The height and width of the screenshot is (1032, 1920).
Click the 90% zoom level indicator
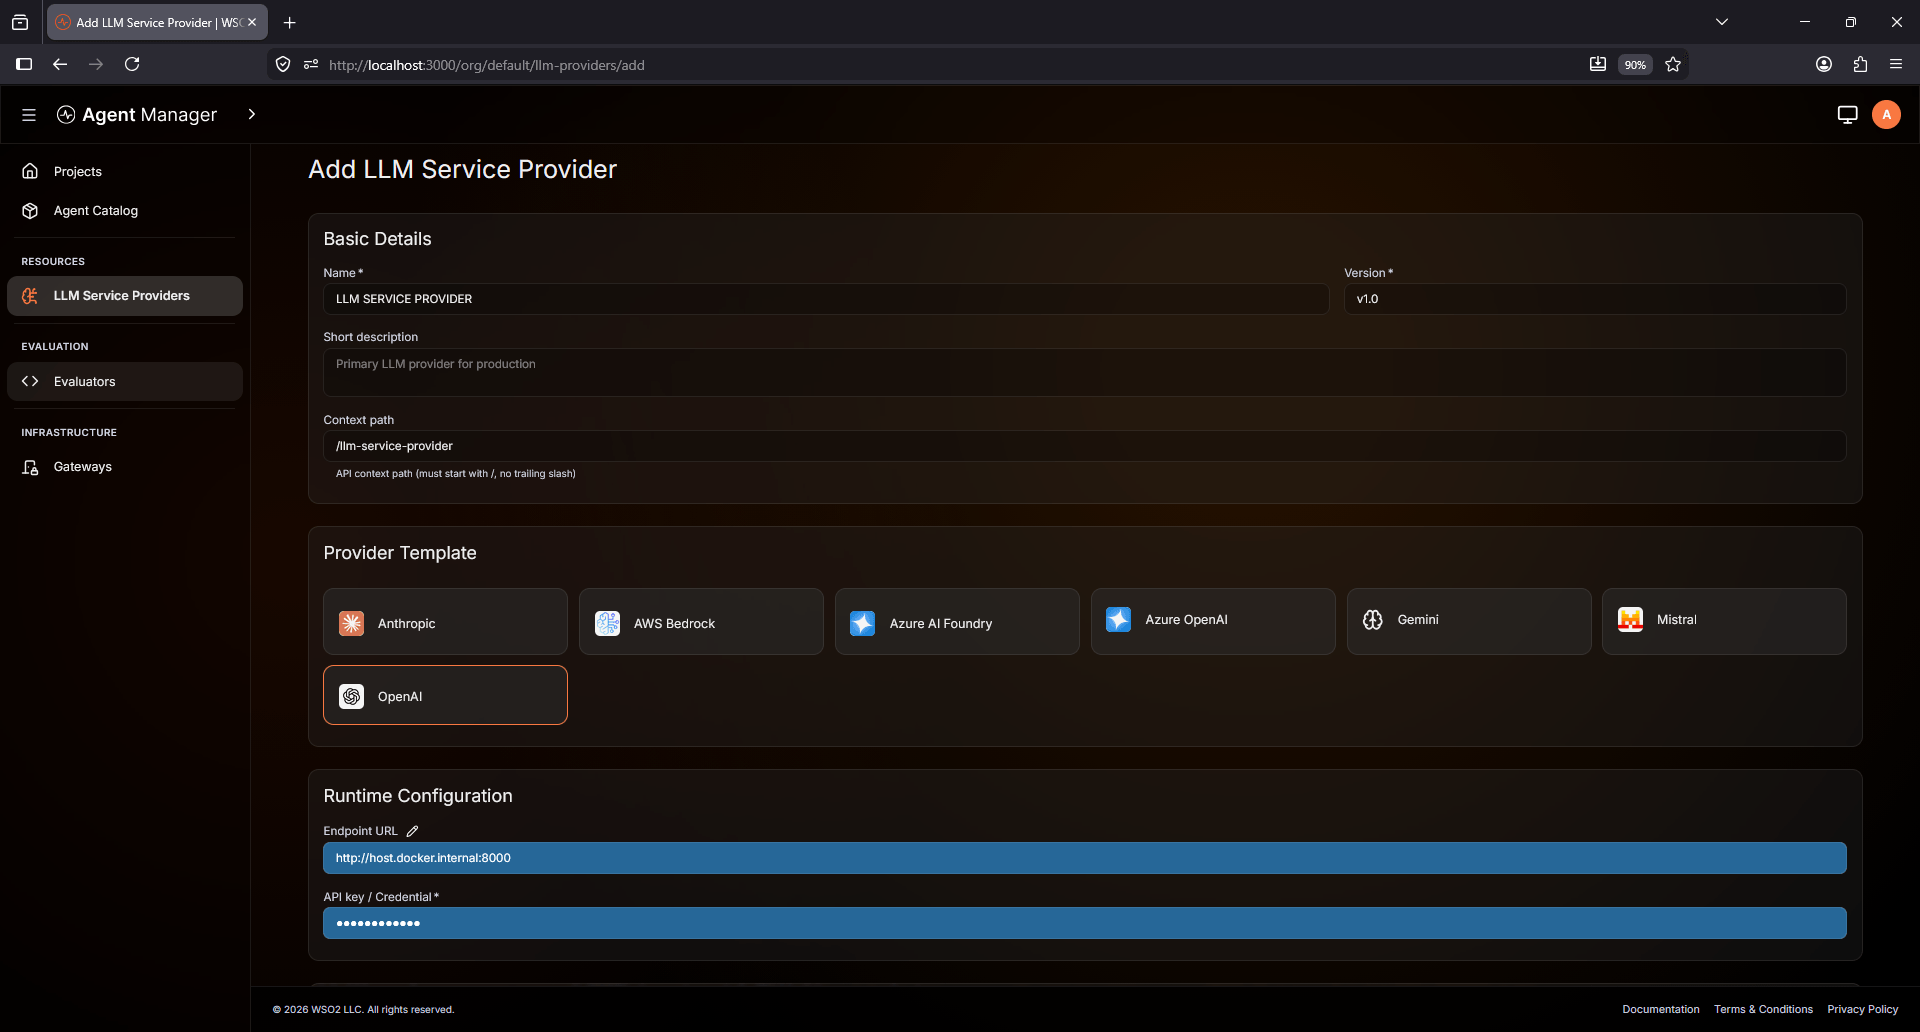click(x=1635, y=65)
